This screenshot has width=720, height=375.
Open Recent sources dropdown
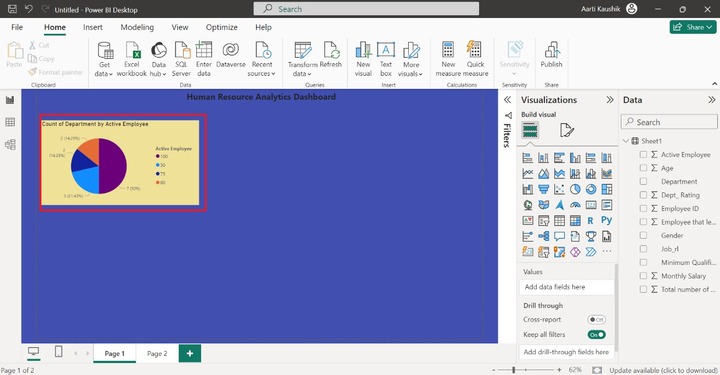click(x=261, y=60)
